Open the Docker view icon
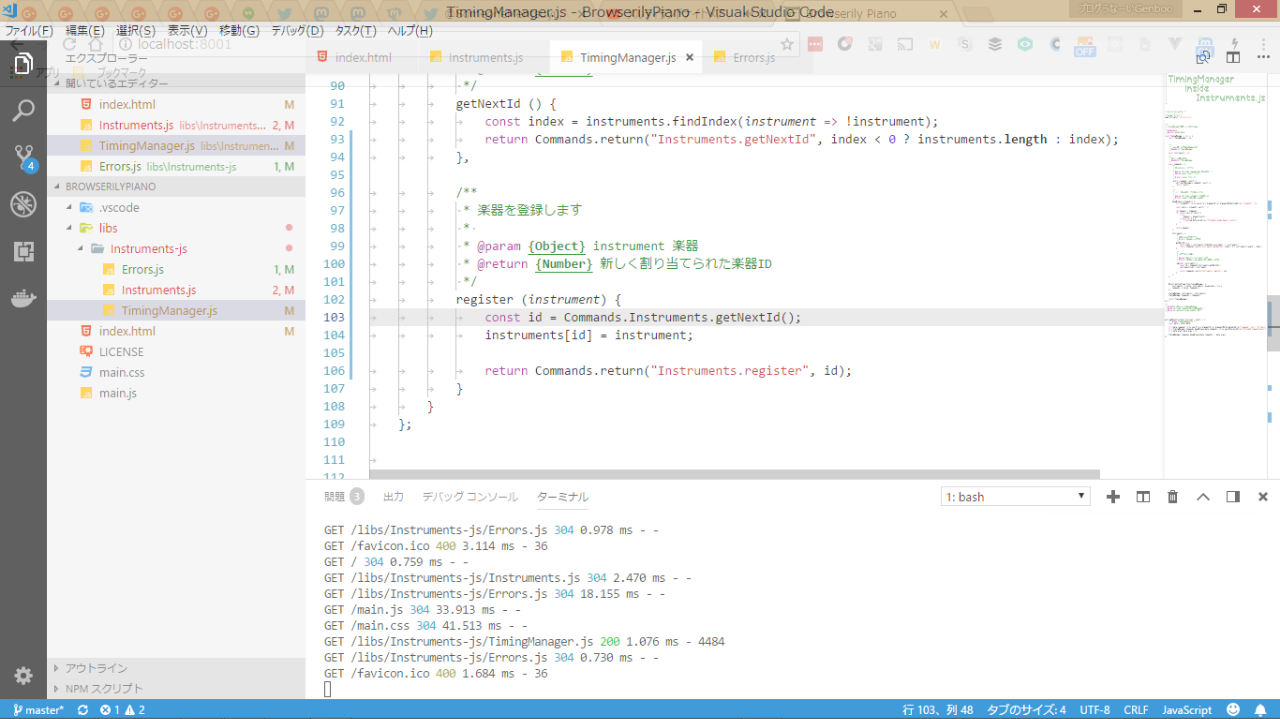This screenshot has width=1280, height=719. click(23, 299)
